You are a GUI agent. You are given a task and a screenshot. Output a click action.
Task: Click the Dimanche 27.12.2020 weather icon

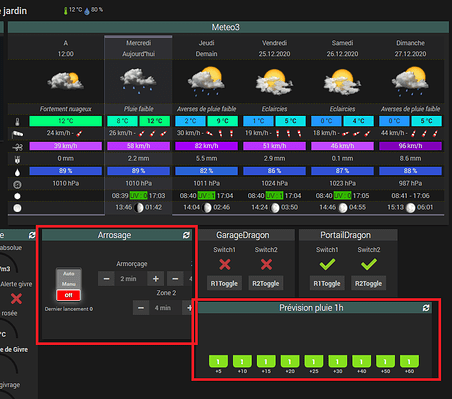coord(410,81)
